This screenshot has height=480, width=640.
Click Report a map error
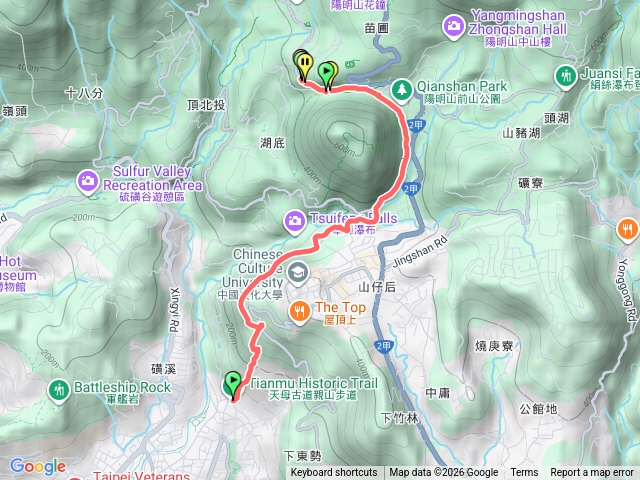591,473
